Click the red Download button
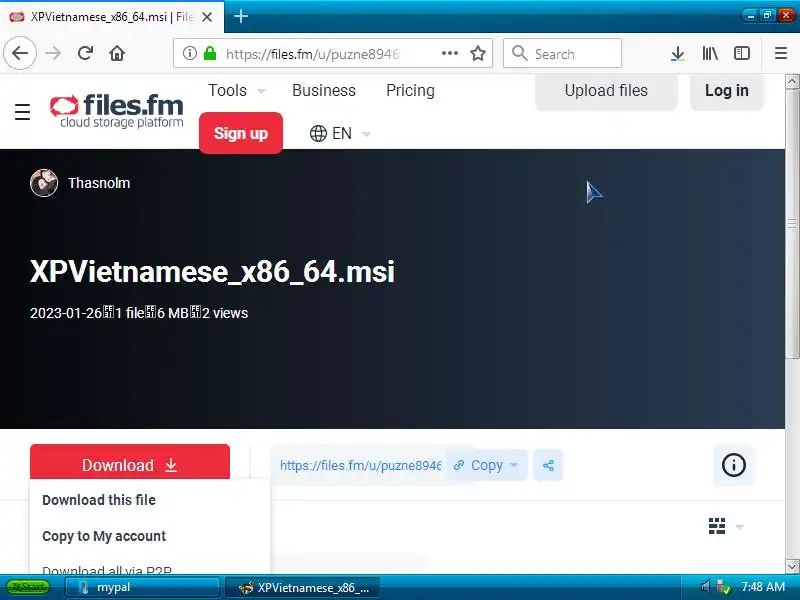This screenshot has width=800, height=600. tap(130, 462)
